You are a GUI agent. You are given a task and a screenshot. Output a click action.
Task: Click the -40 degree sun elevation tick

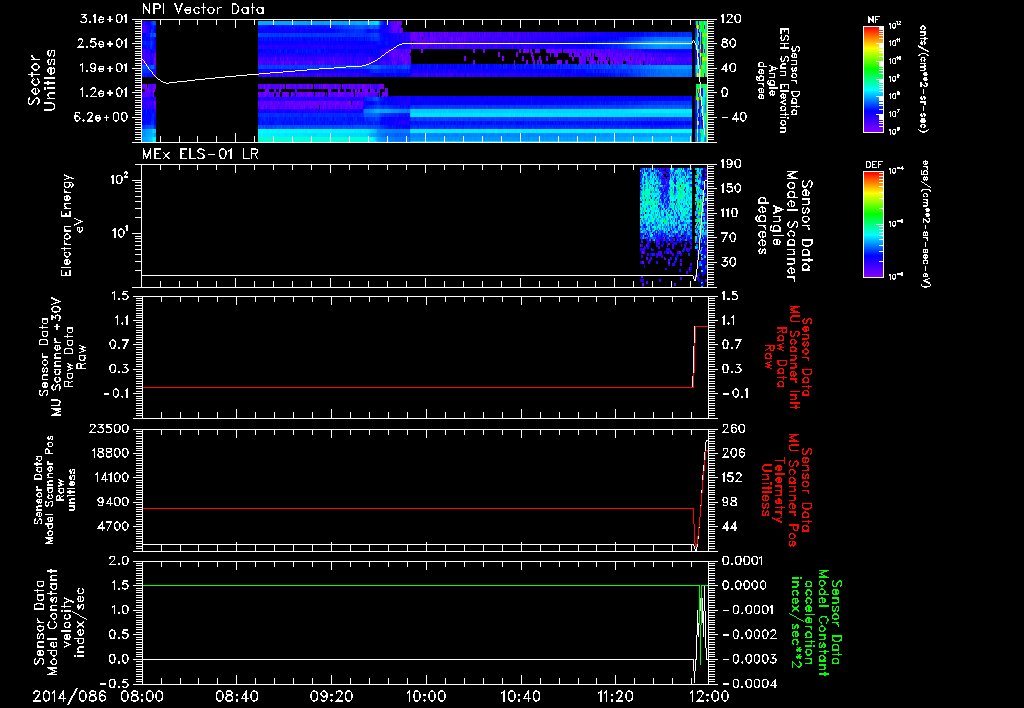[735, 118]
